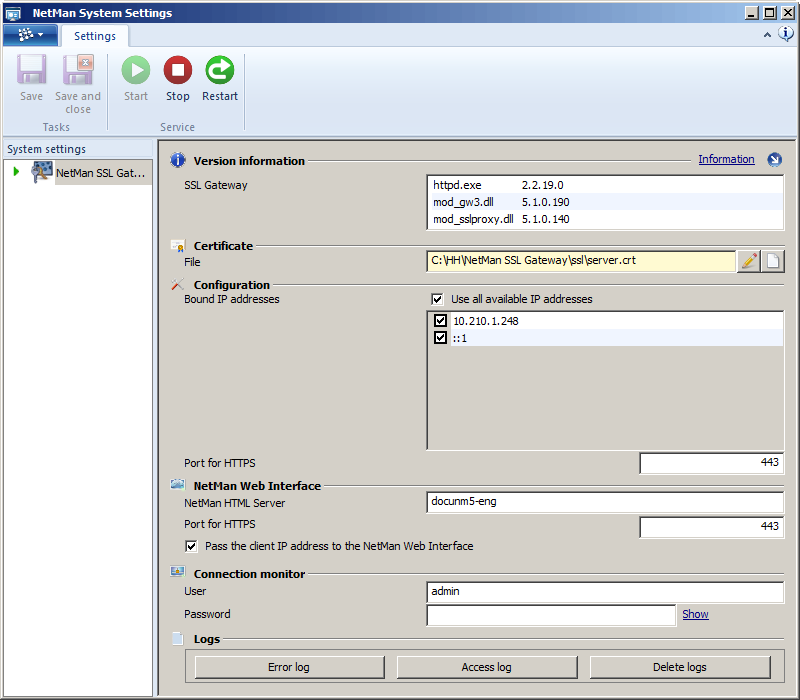Switch to the Settings tab
This screenshot has height=700, width=800.
tap(94, 34)
